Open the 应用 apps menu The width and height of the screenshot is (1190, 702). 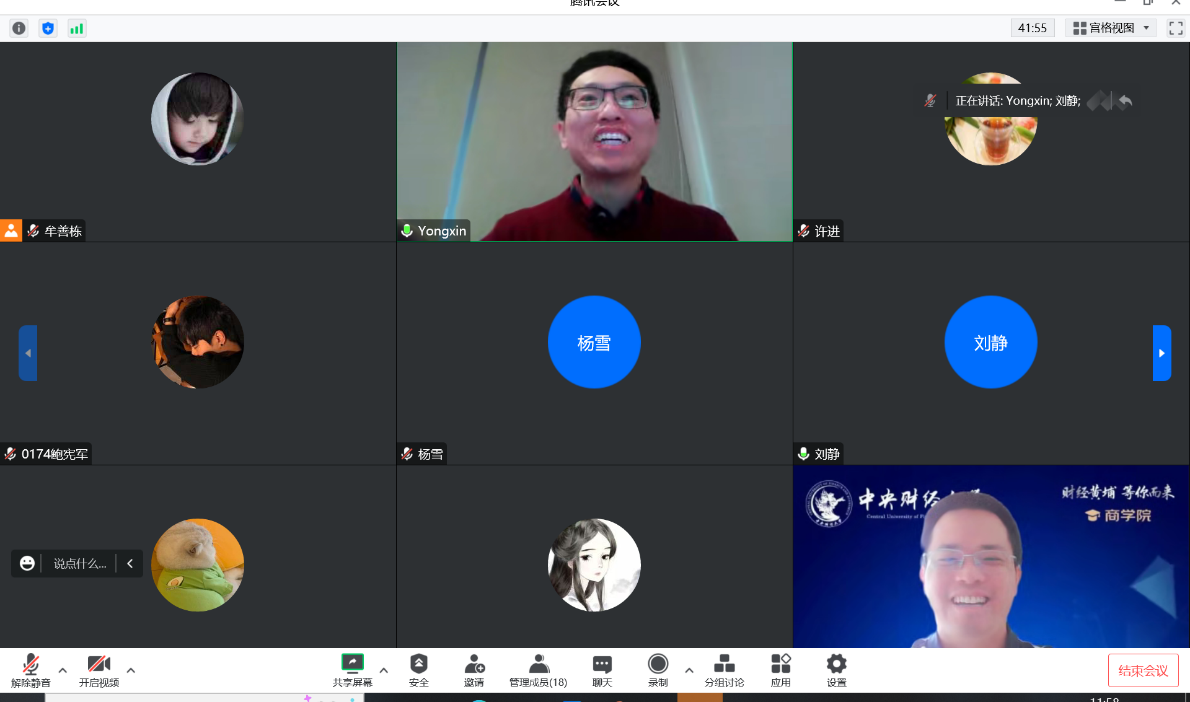pyautogui.click(x=781, y=669)
